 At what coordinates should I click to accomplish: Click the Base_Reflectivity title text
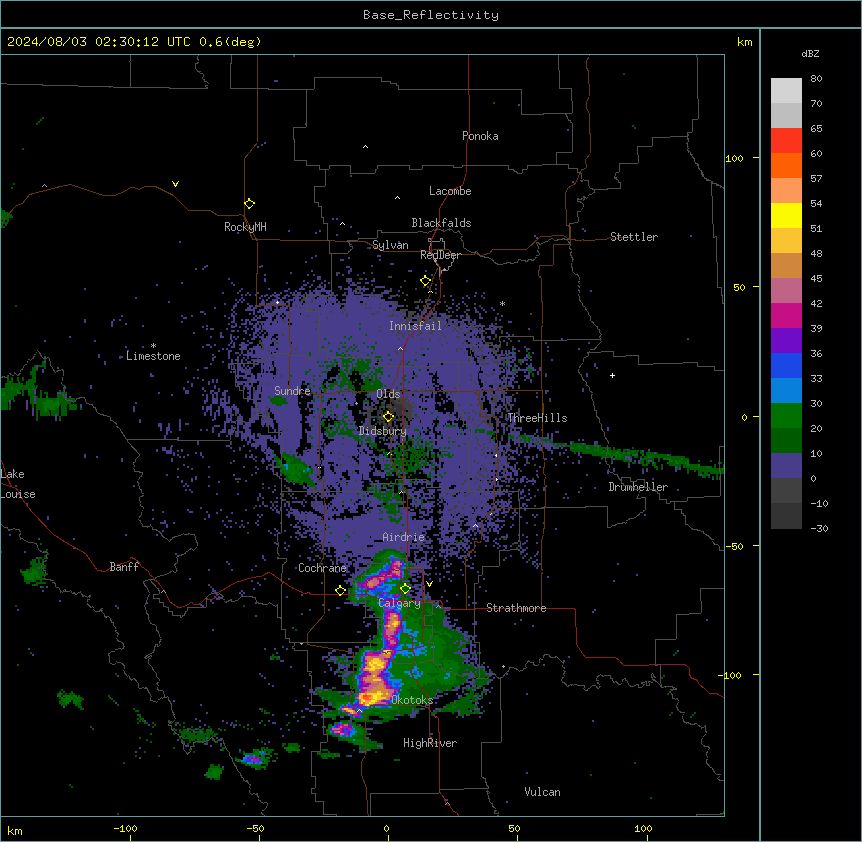[x=431, y=15]
